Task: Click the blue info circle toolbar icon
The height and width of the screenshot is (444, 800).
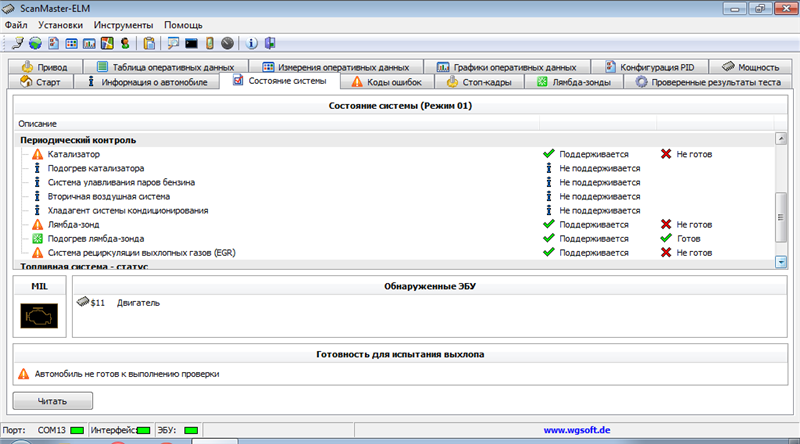Action: 251,43
